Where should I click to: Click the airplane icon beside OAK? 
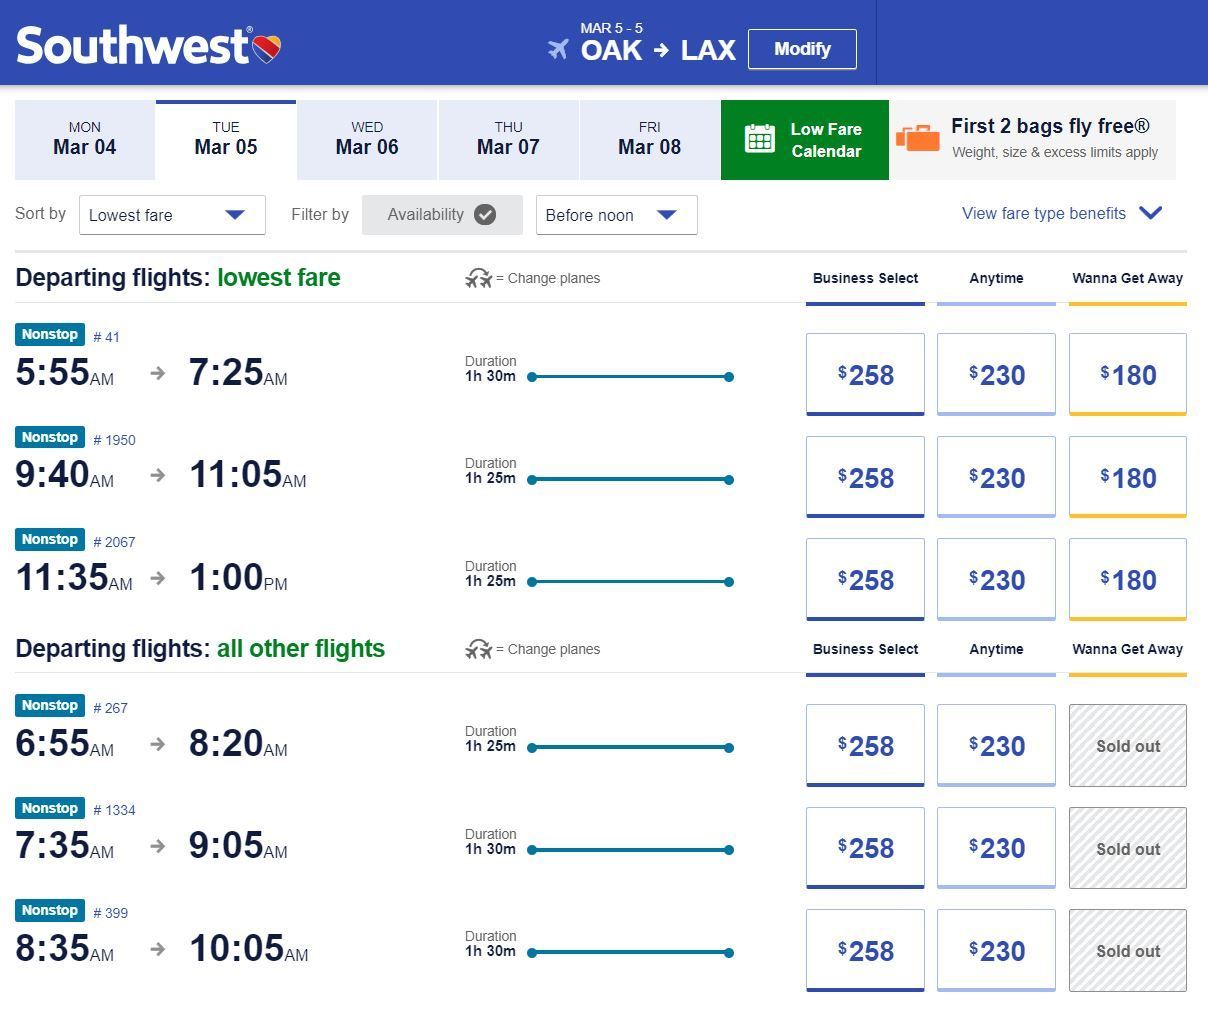[558, 49]
